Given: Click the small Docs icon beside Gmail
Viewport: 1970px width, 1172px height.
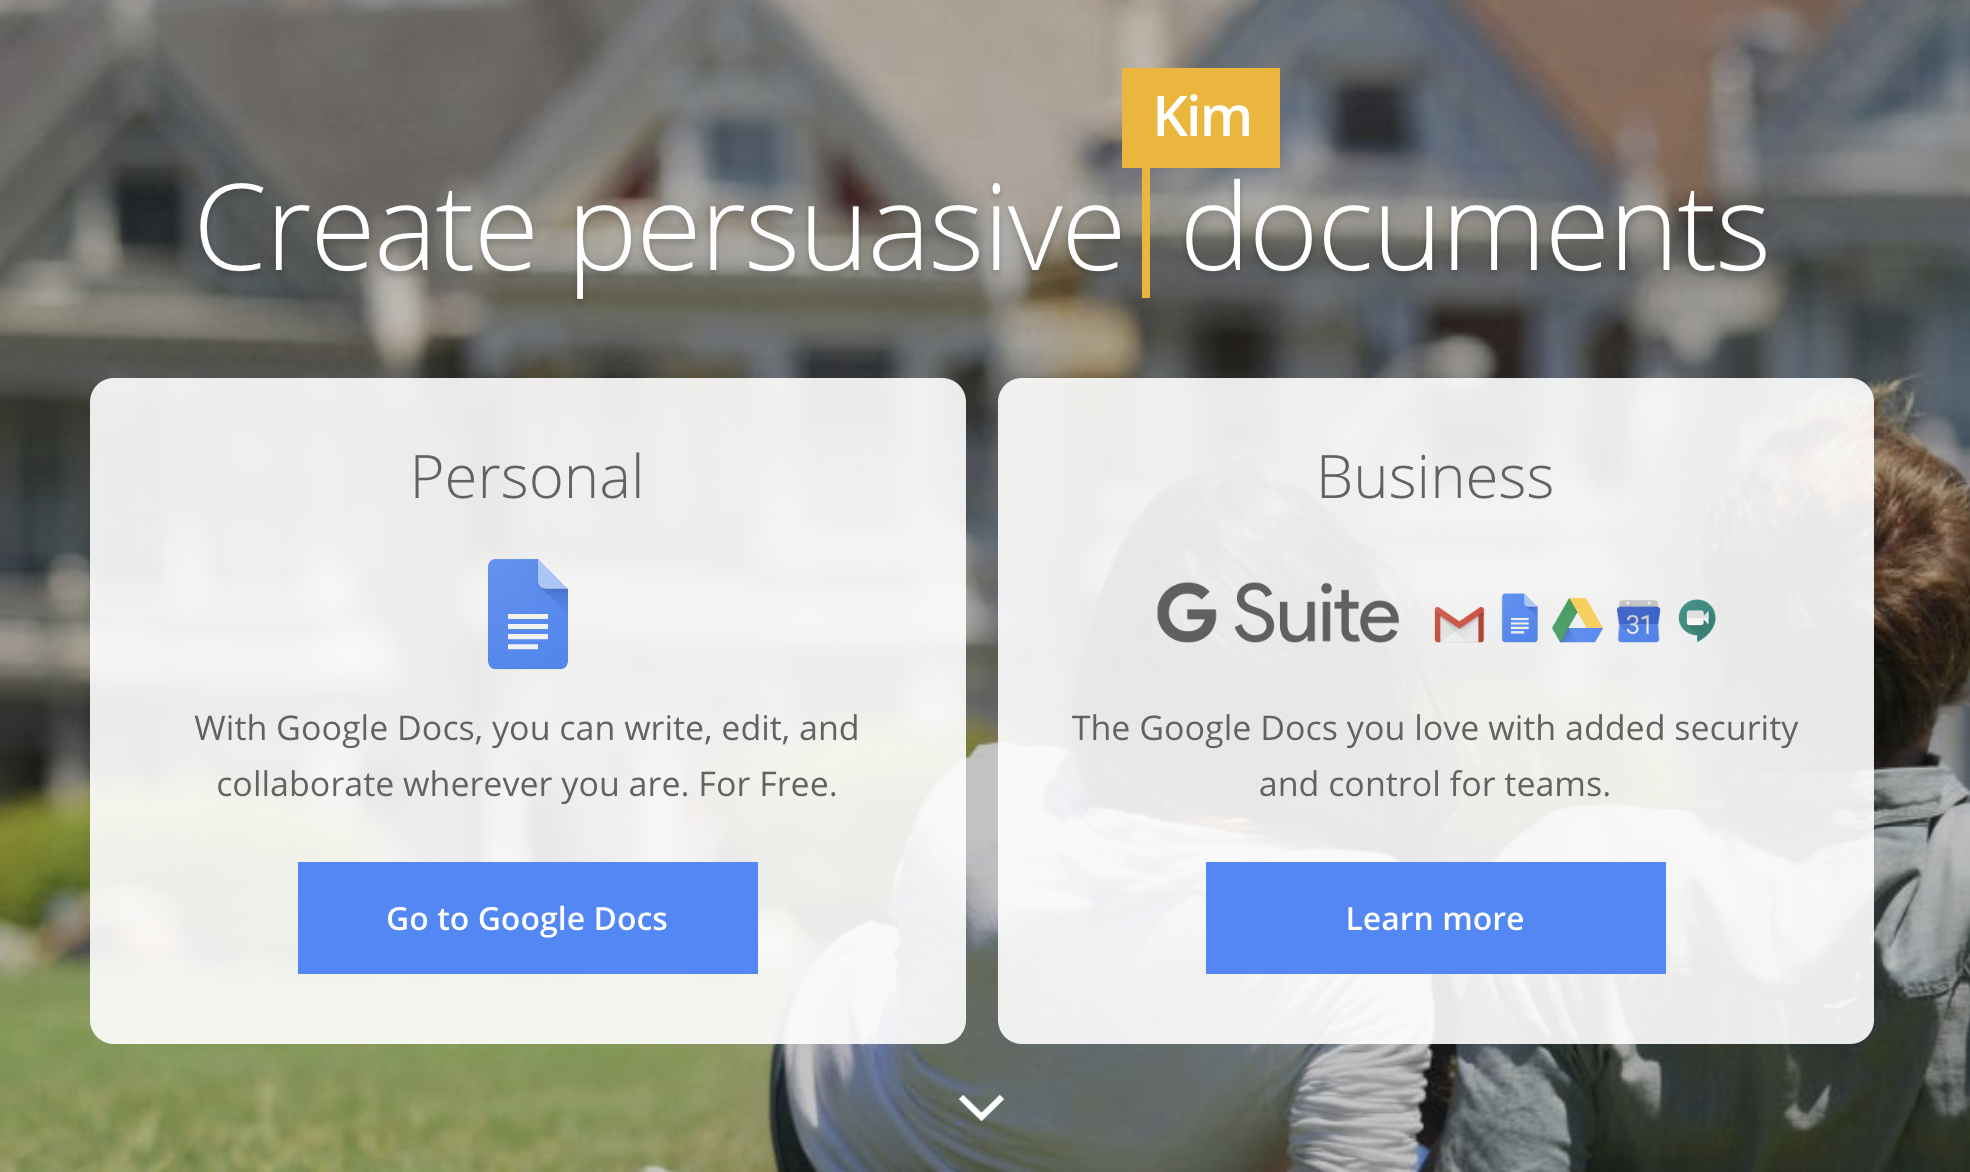Looking at the screenshot, I should click(1519, 619).
